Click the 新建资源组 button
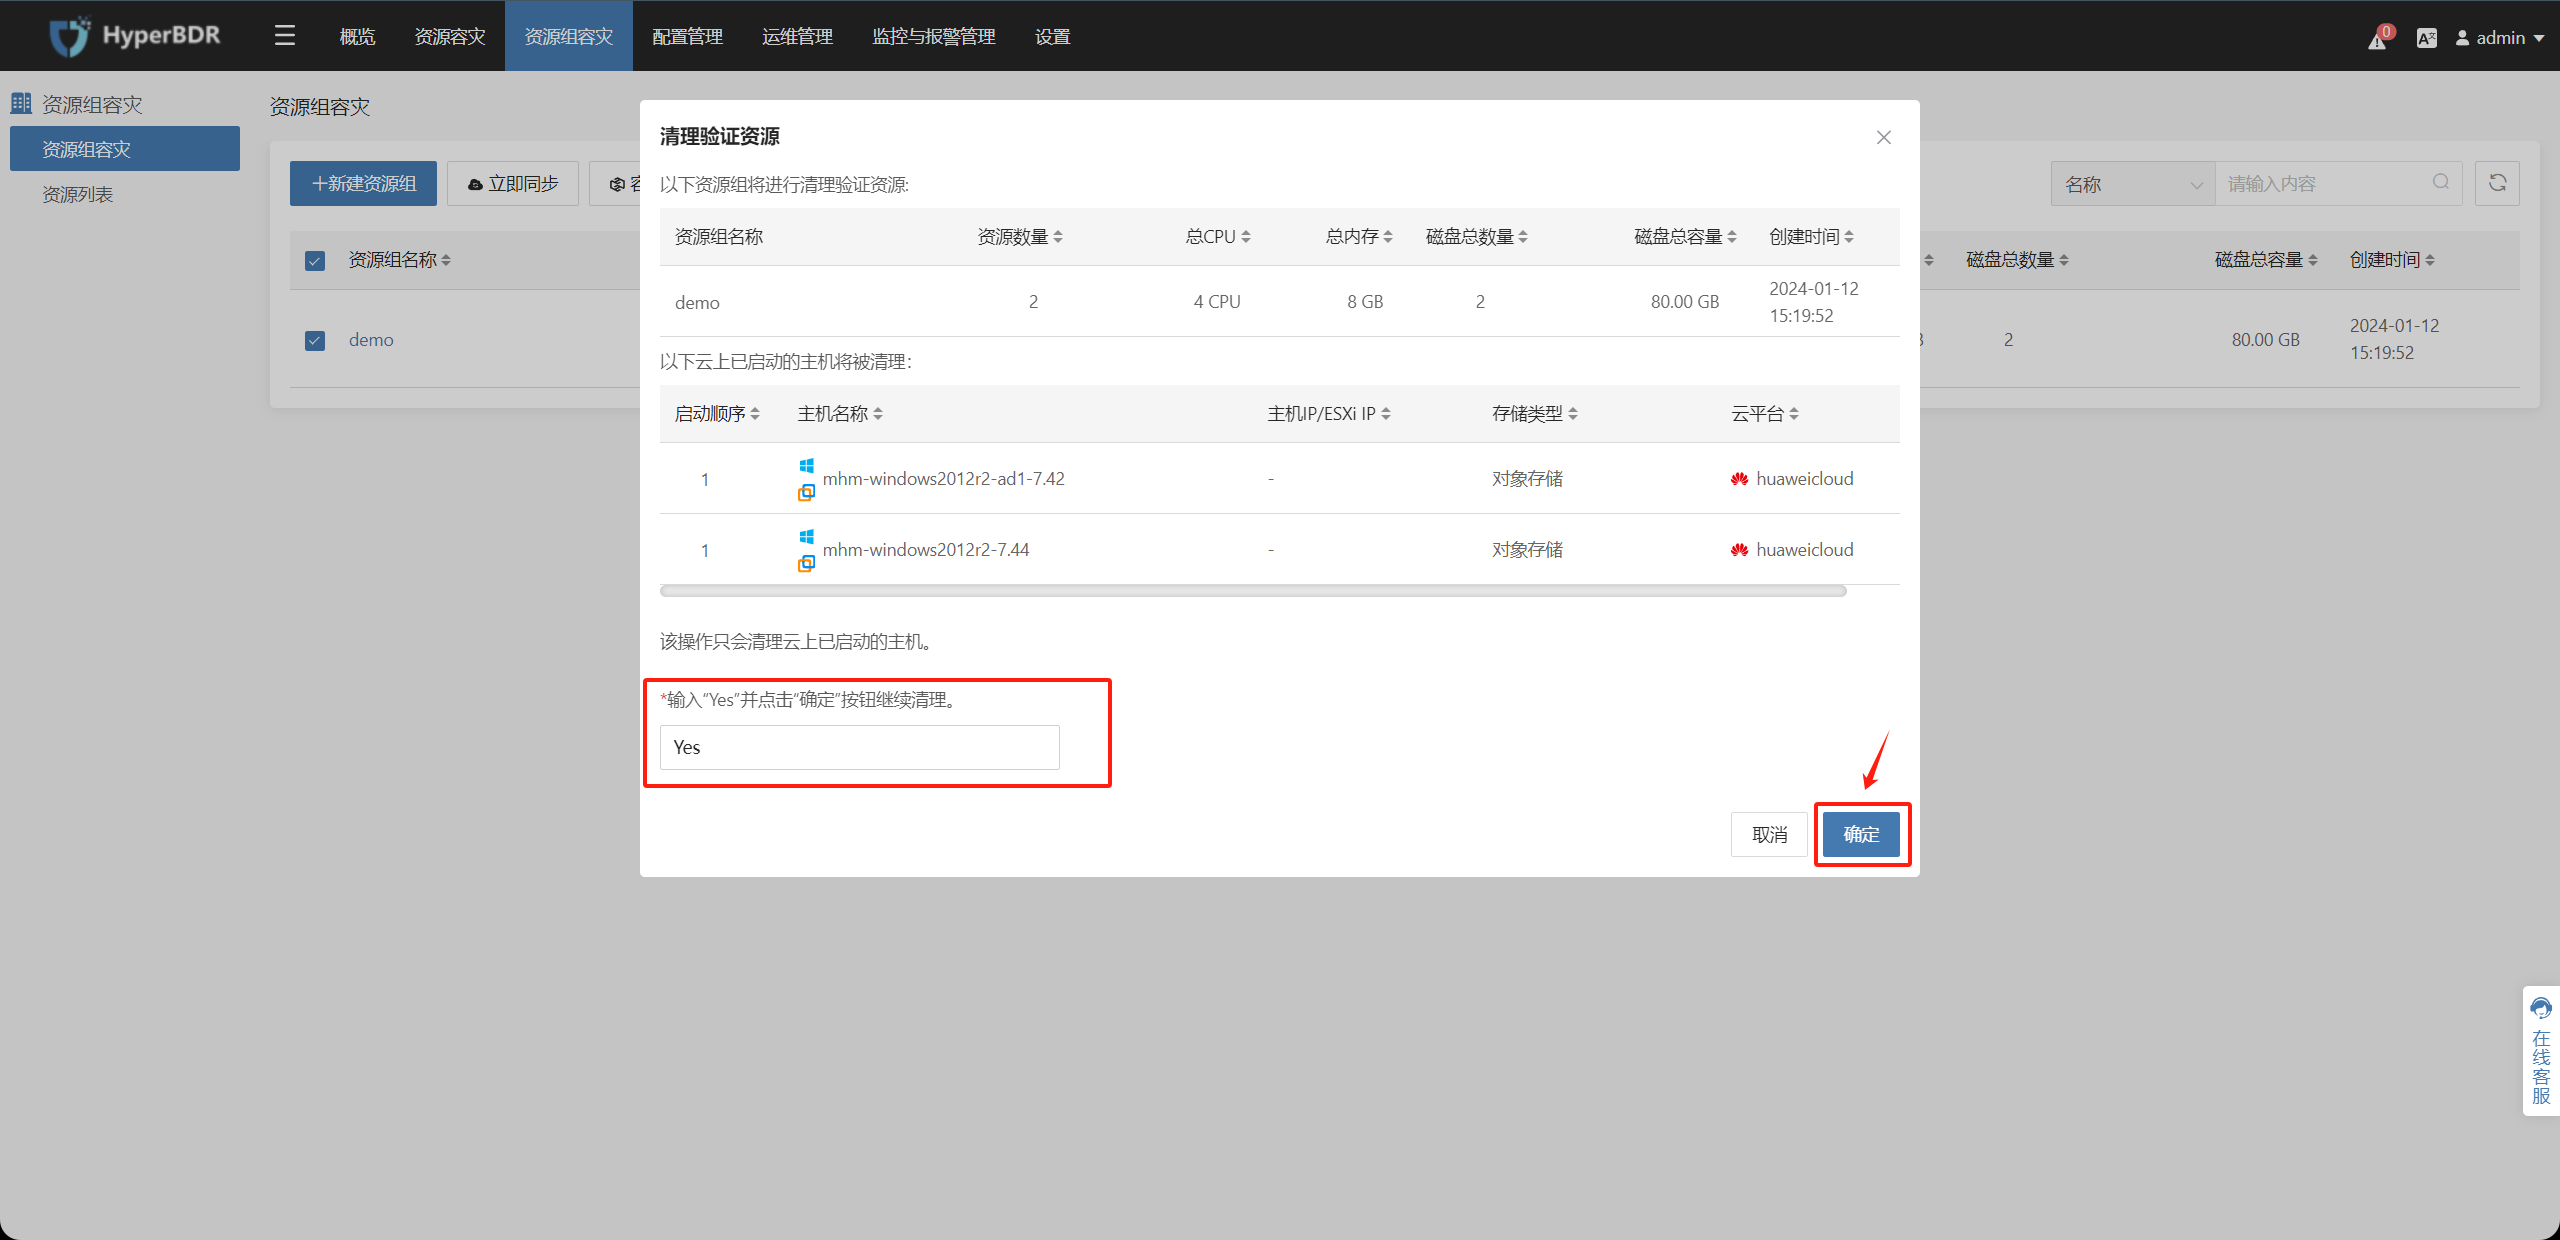The height and width of the screenshot is (1240, 2560). click(363, 184)
